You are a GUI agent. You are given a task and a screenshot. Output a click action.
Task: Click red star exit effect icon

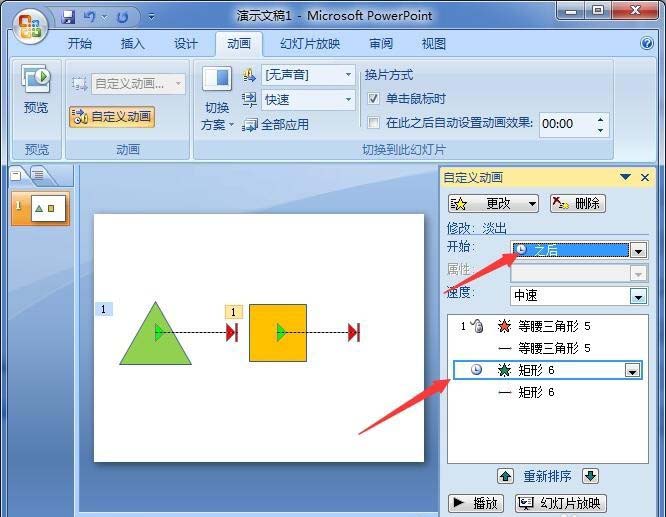[504, 326]
